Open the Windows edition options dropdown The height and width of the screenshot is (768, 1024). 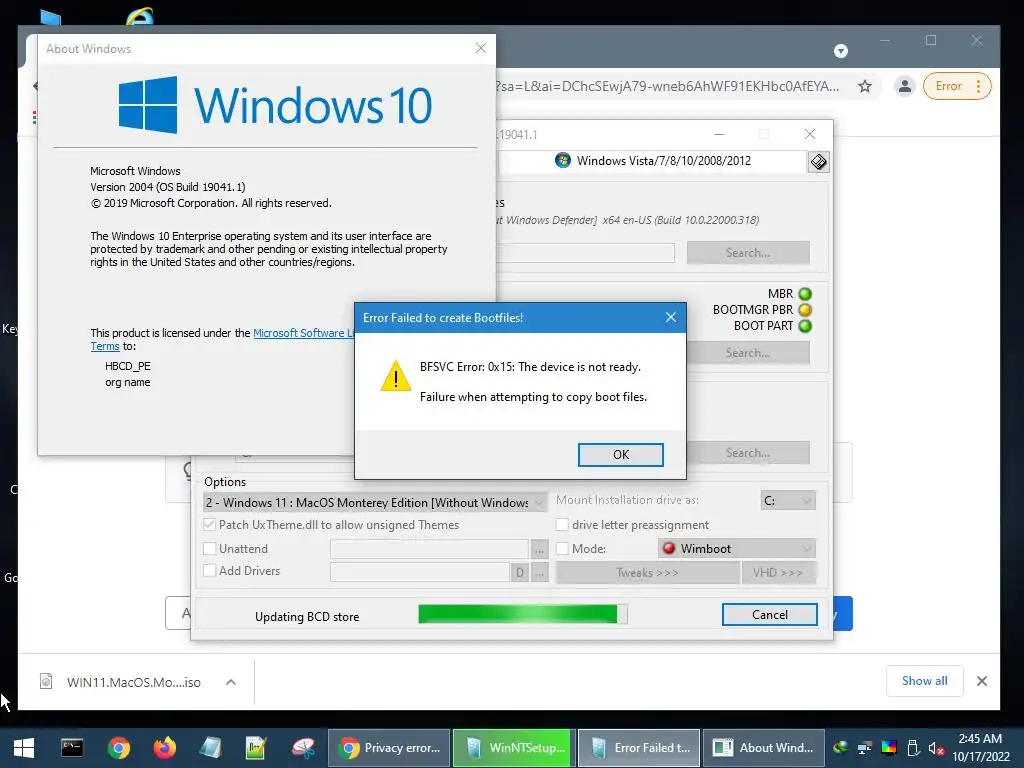point(376,502)
